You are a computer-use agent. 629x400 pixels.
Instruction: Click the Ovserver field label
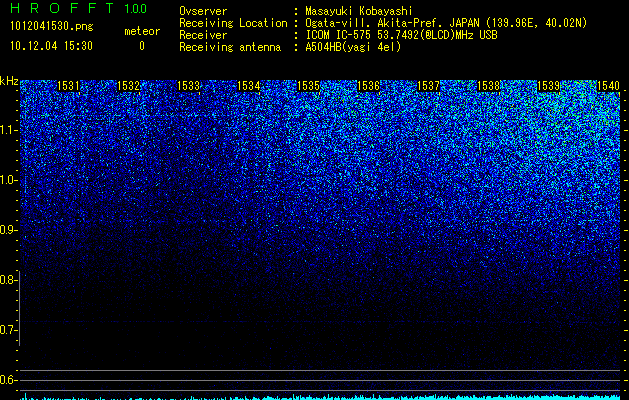(x=203, y=11)
